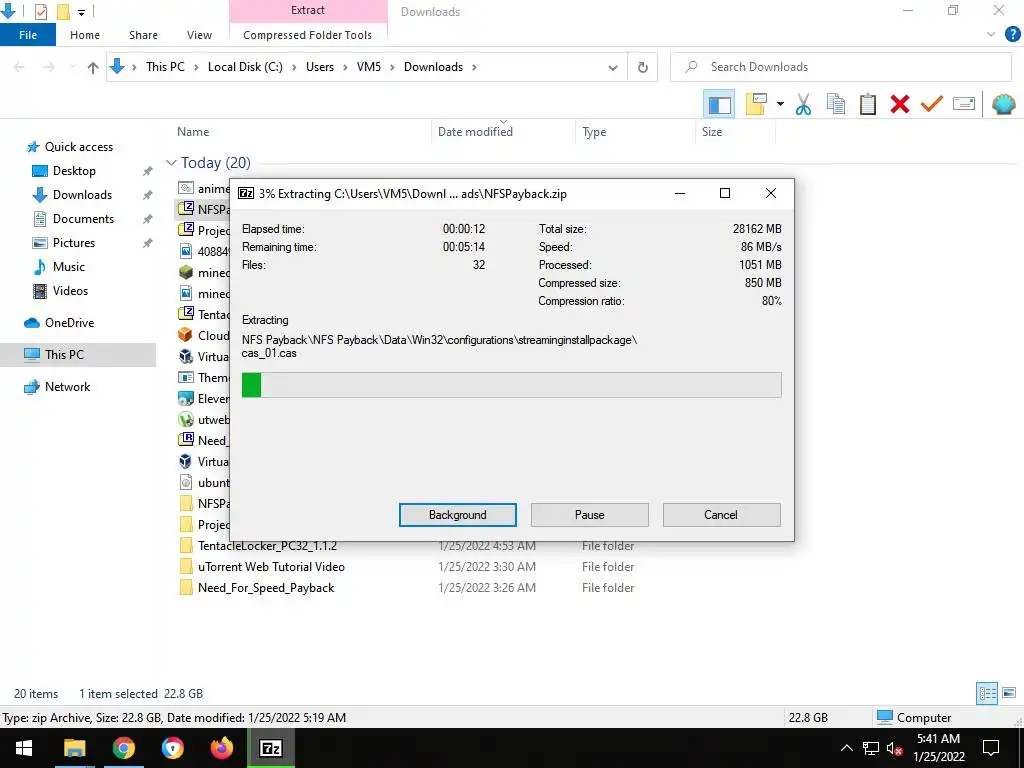Switch to large icons view

pos(1009,693)
